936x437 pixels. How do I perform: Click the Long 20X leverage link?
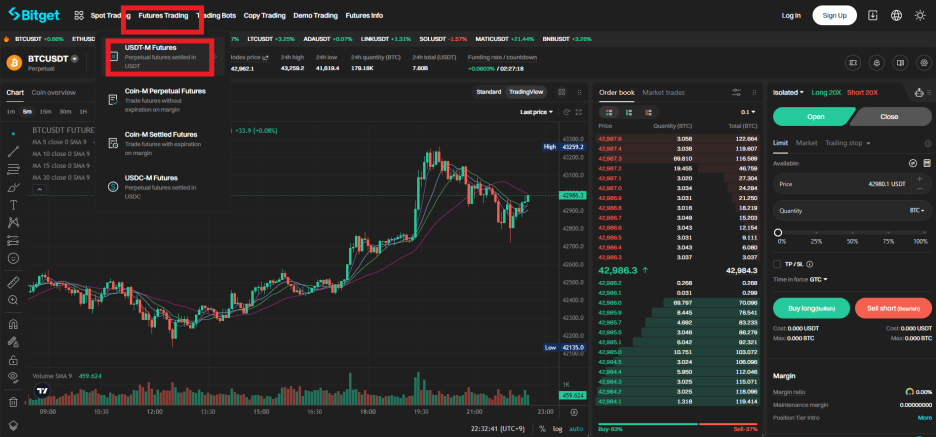coord(826,93)
